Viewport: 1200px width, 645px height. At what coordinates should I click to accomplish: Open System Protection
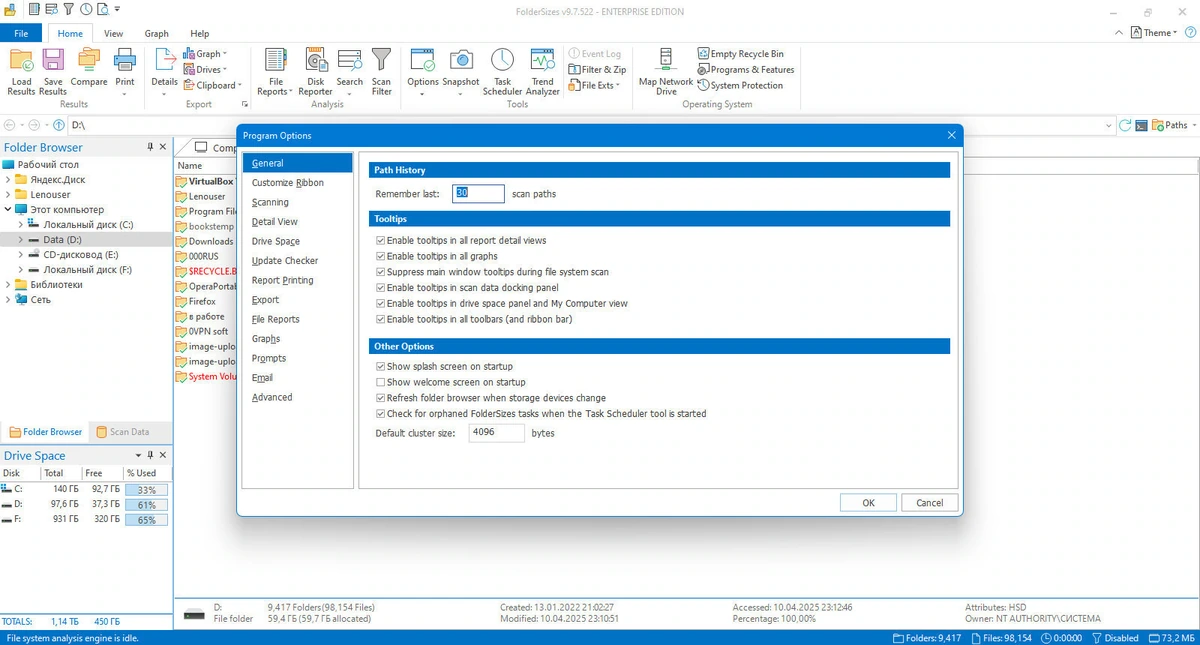(740, 86)
